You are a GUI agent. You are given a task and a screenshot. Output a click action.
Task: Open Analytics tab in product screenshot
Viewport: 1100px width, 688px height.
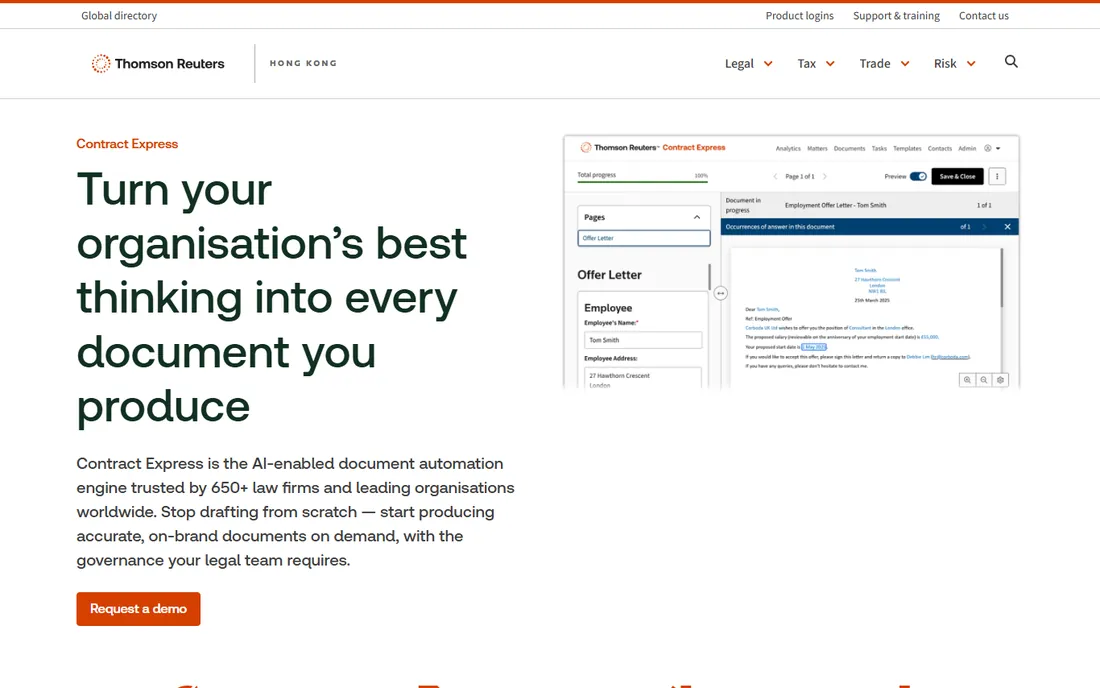788,149
